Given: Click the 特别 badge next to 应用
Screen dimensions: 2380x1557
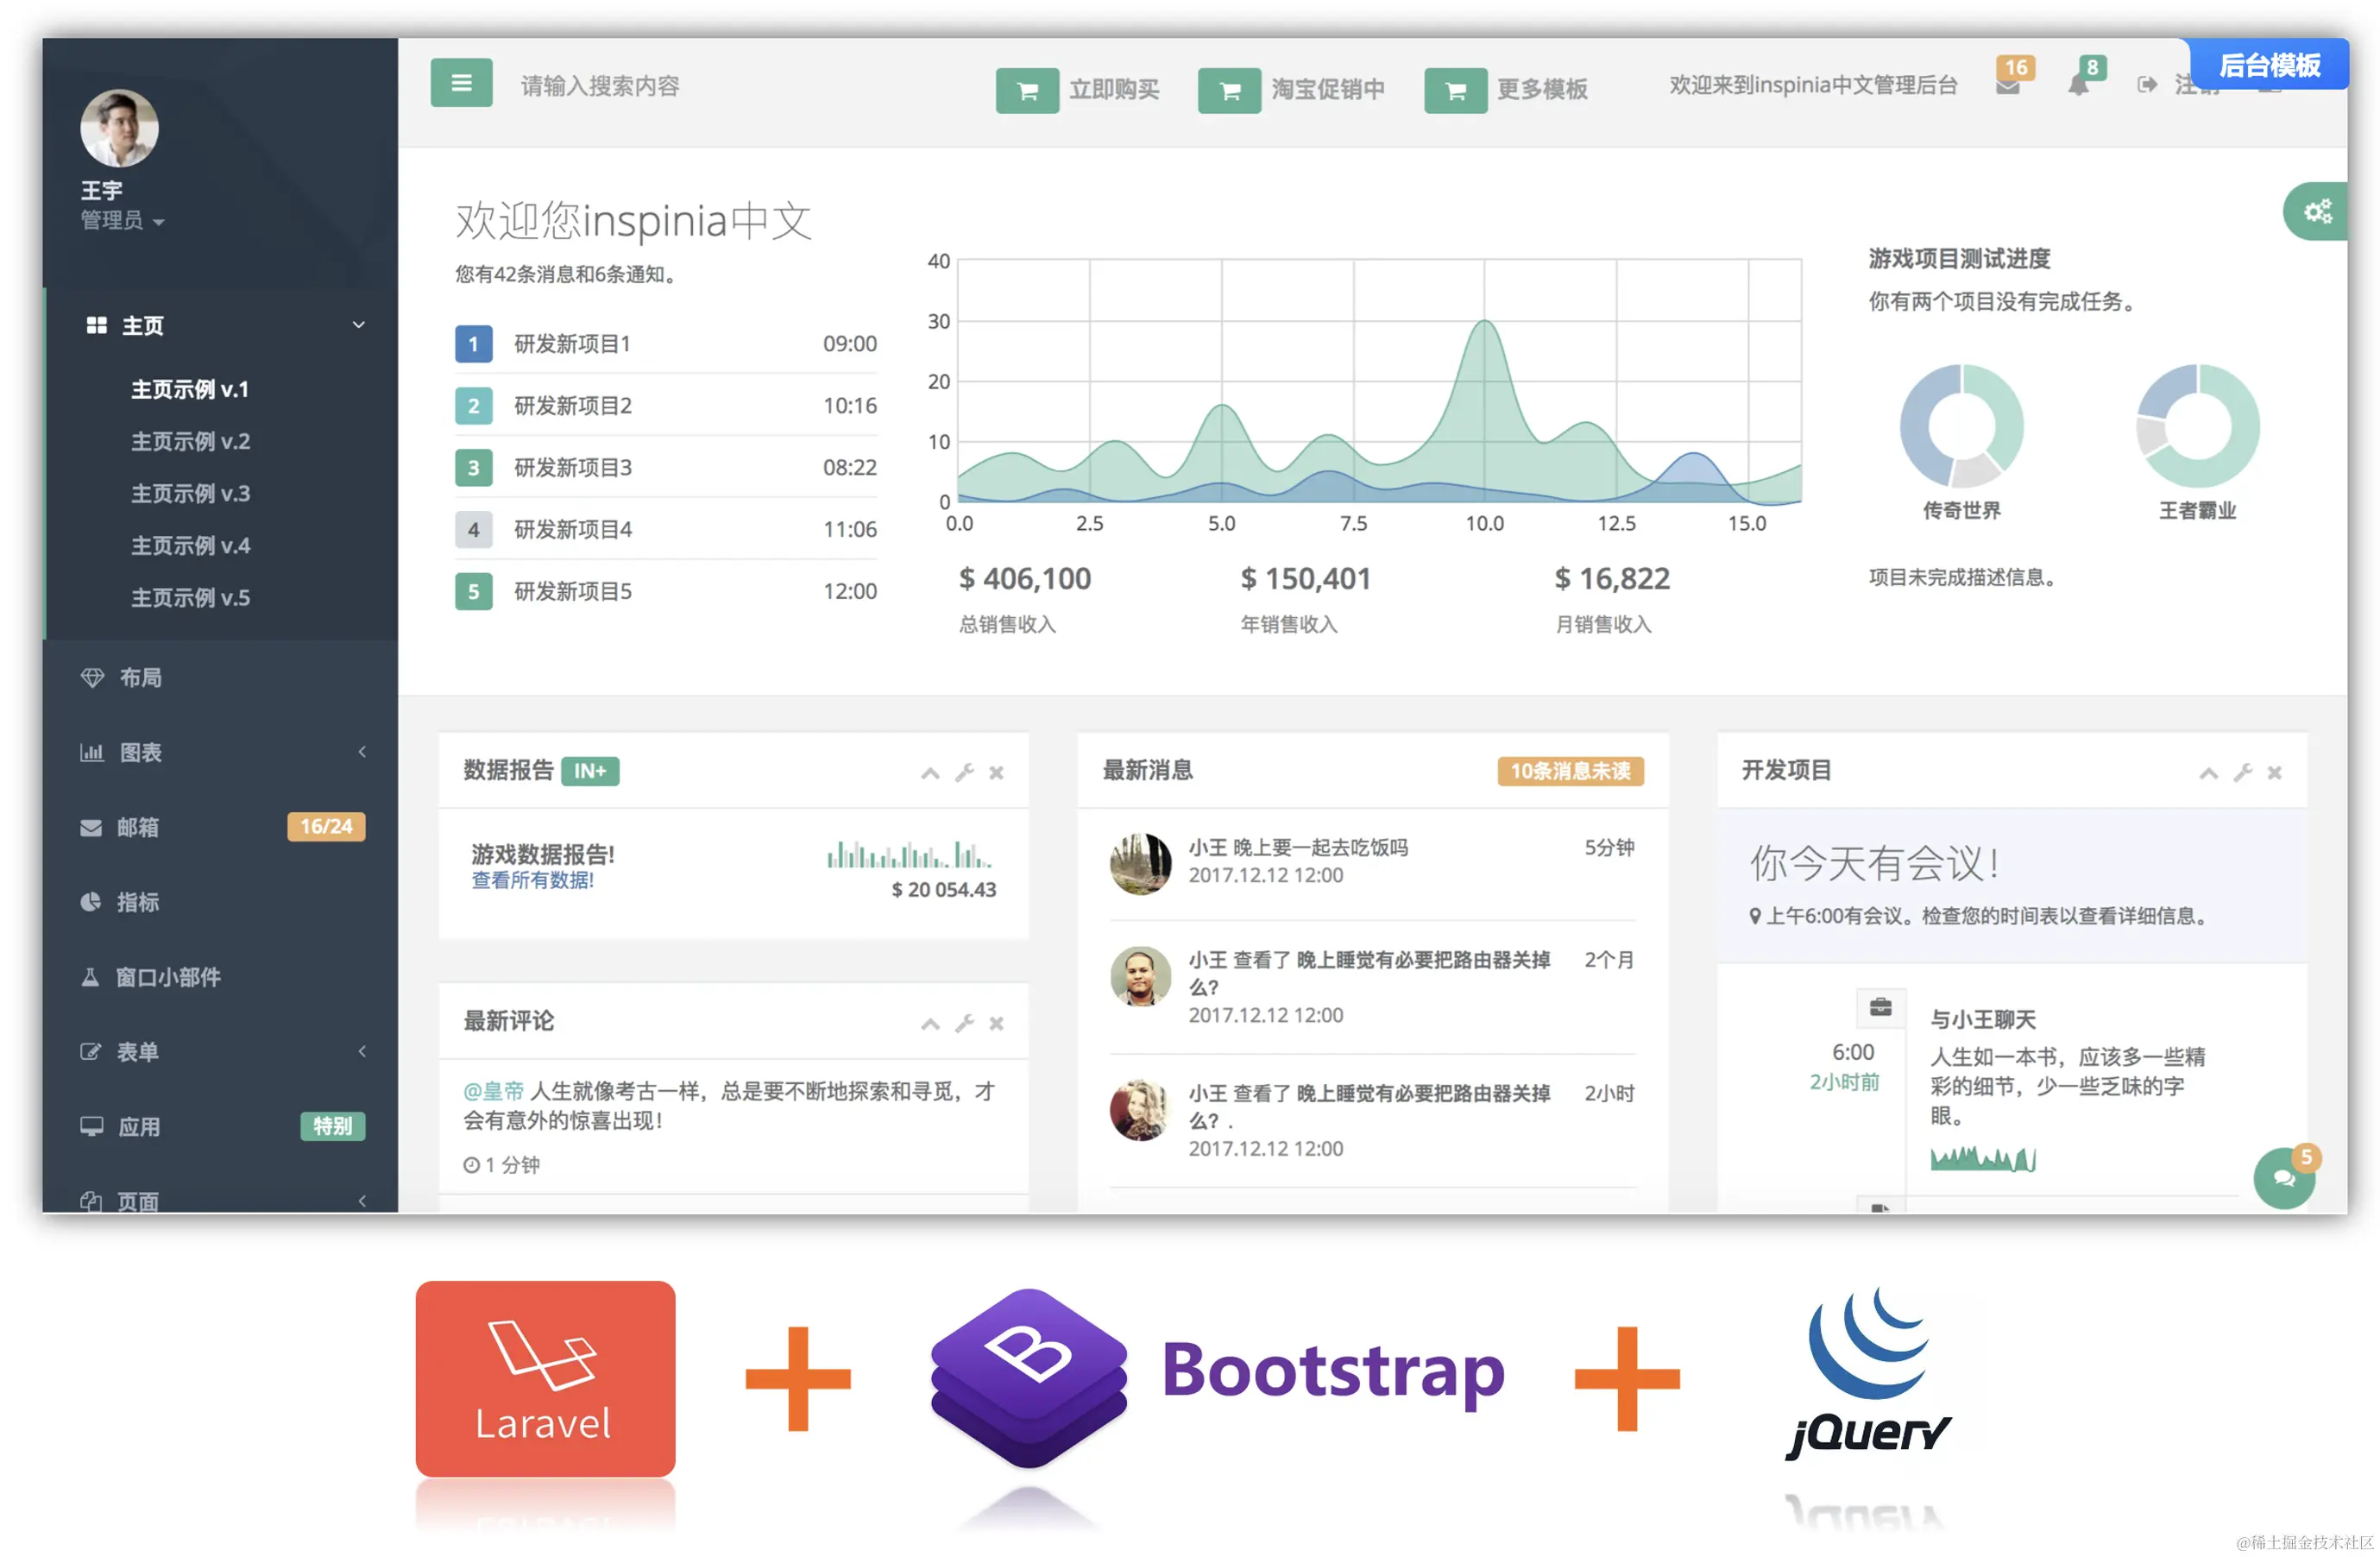Looking at the screenshot, I should 333,1126.
